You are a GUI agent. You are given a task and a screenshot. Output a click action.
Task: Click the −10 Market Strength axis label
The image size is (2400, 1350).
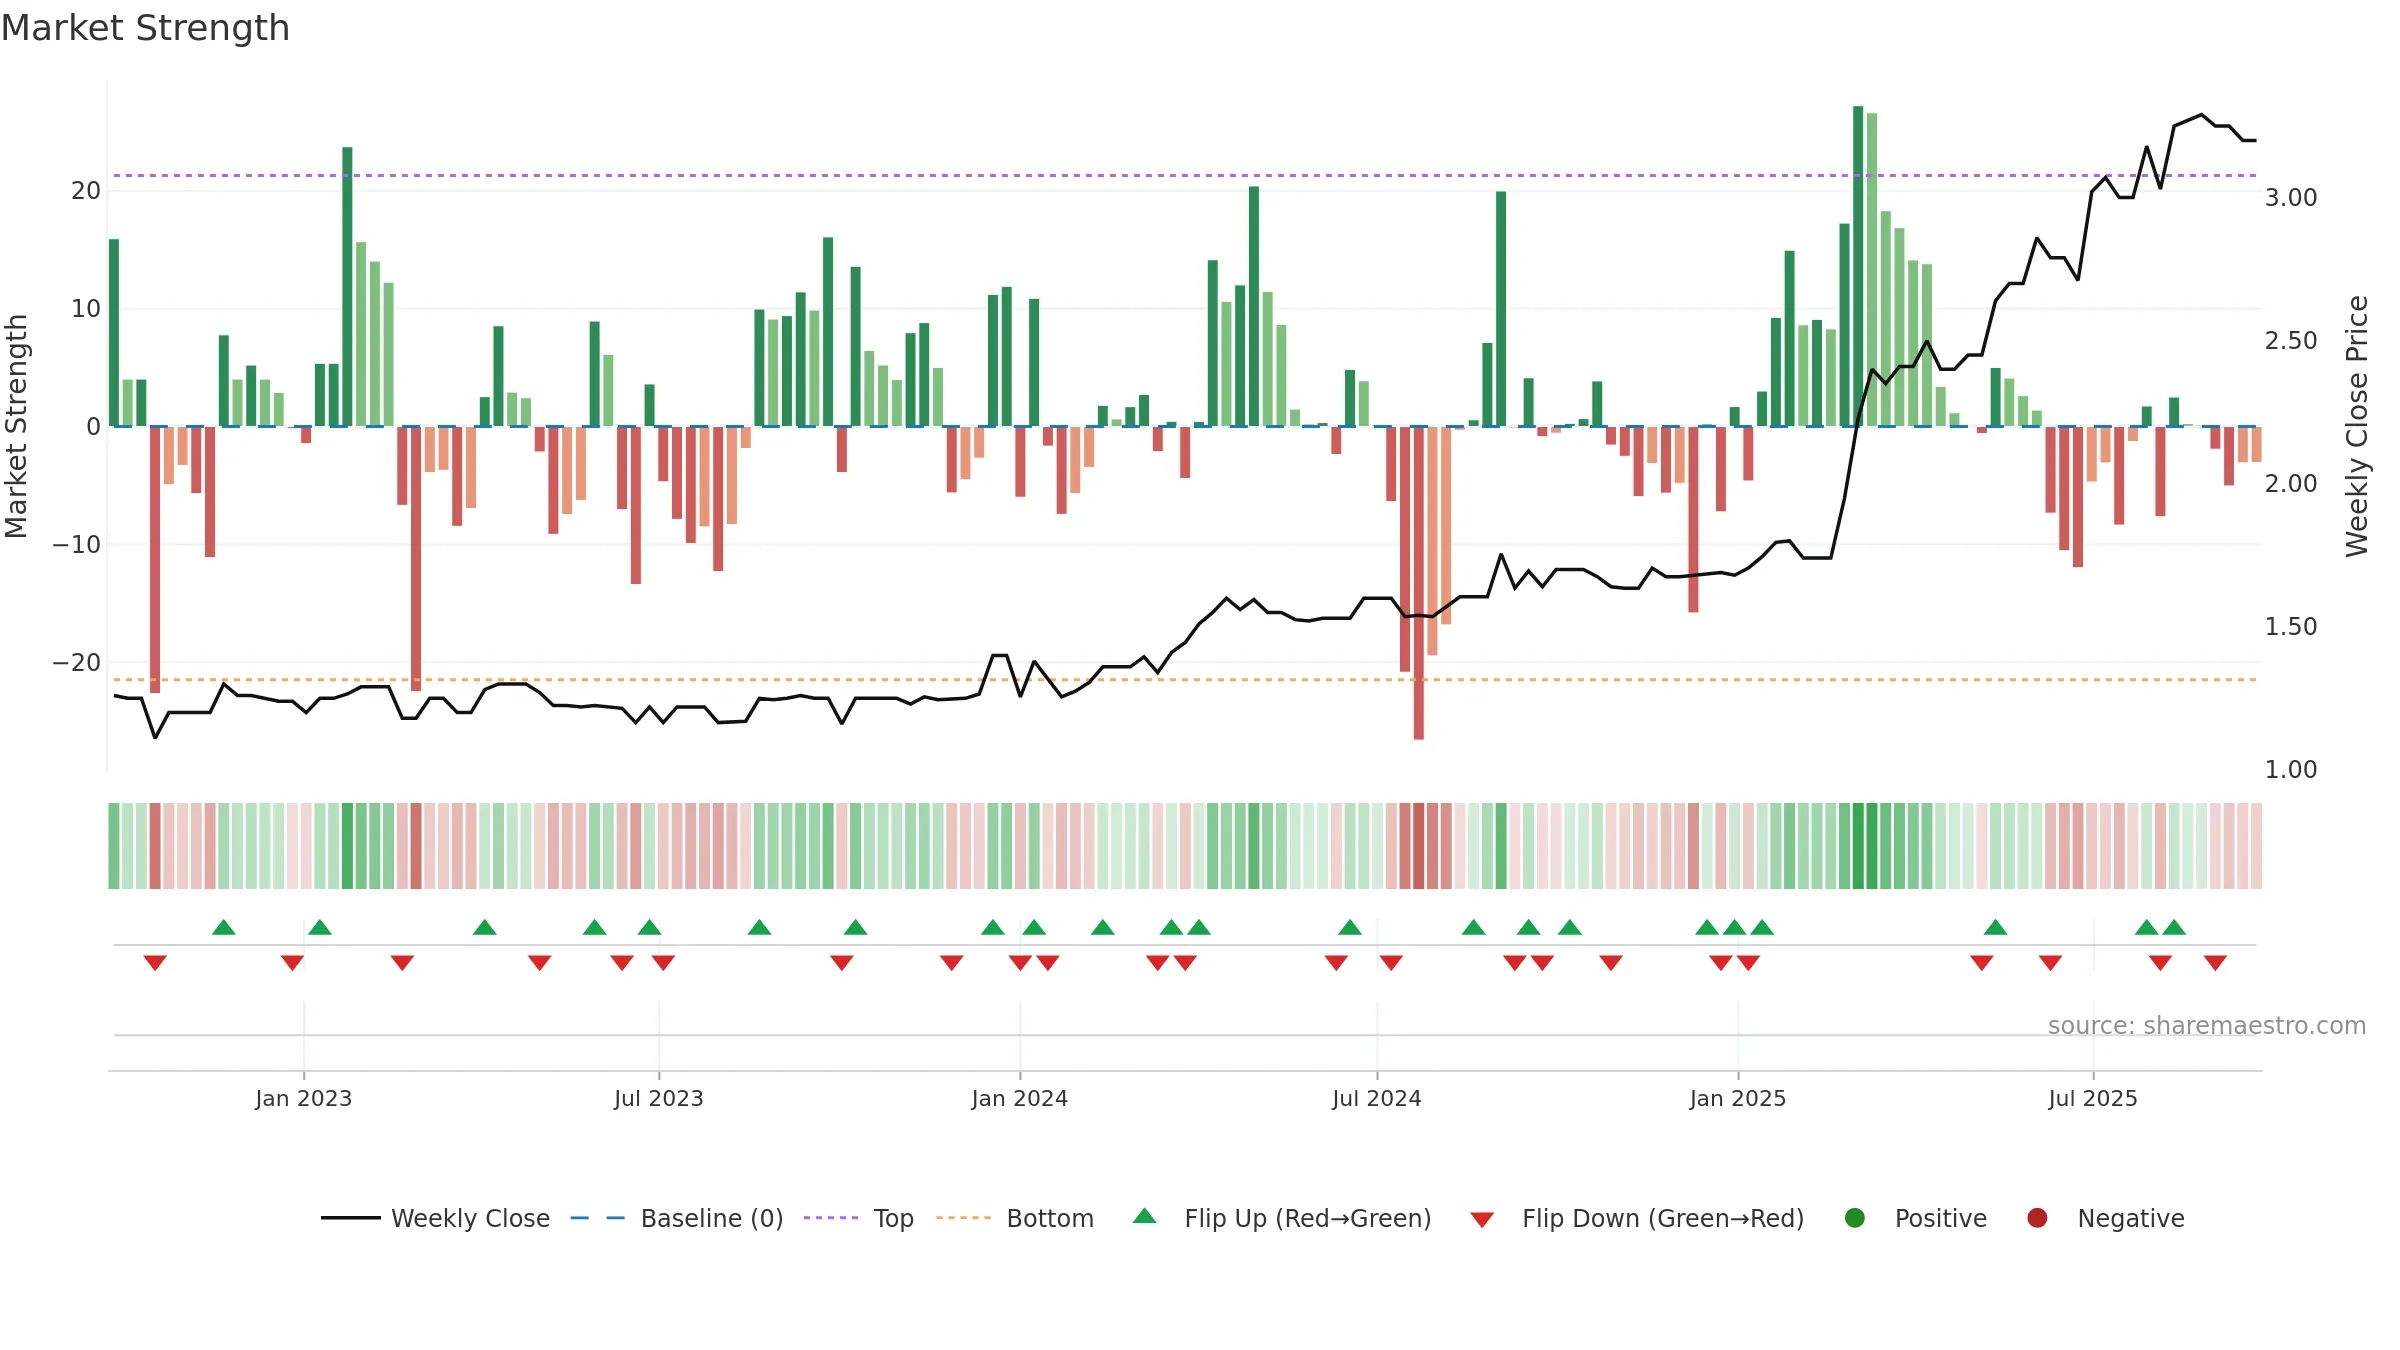pos(77,545)
